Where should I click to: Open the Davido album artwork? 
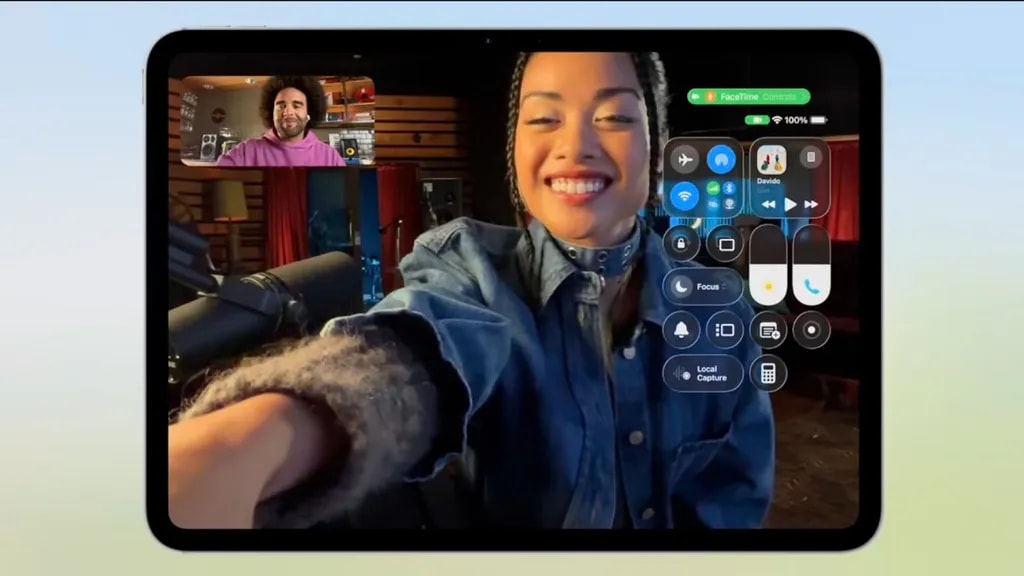(x=771, y=160)
